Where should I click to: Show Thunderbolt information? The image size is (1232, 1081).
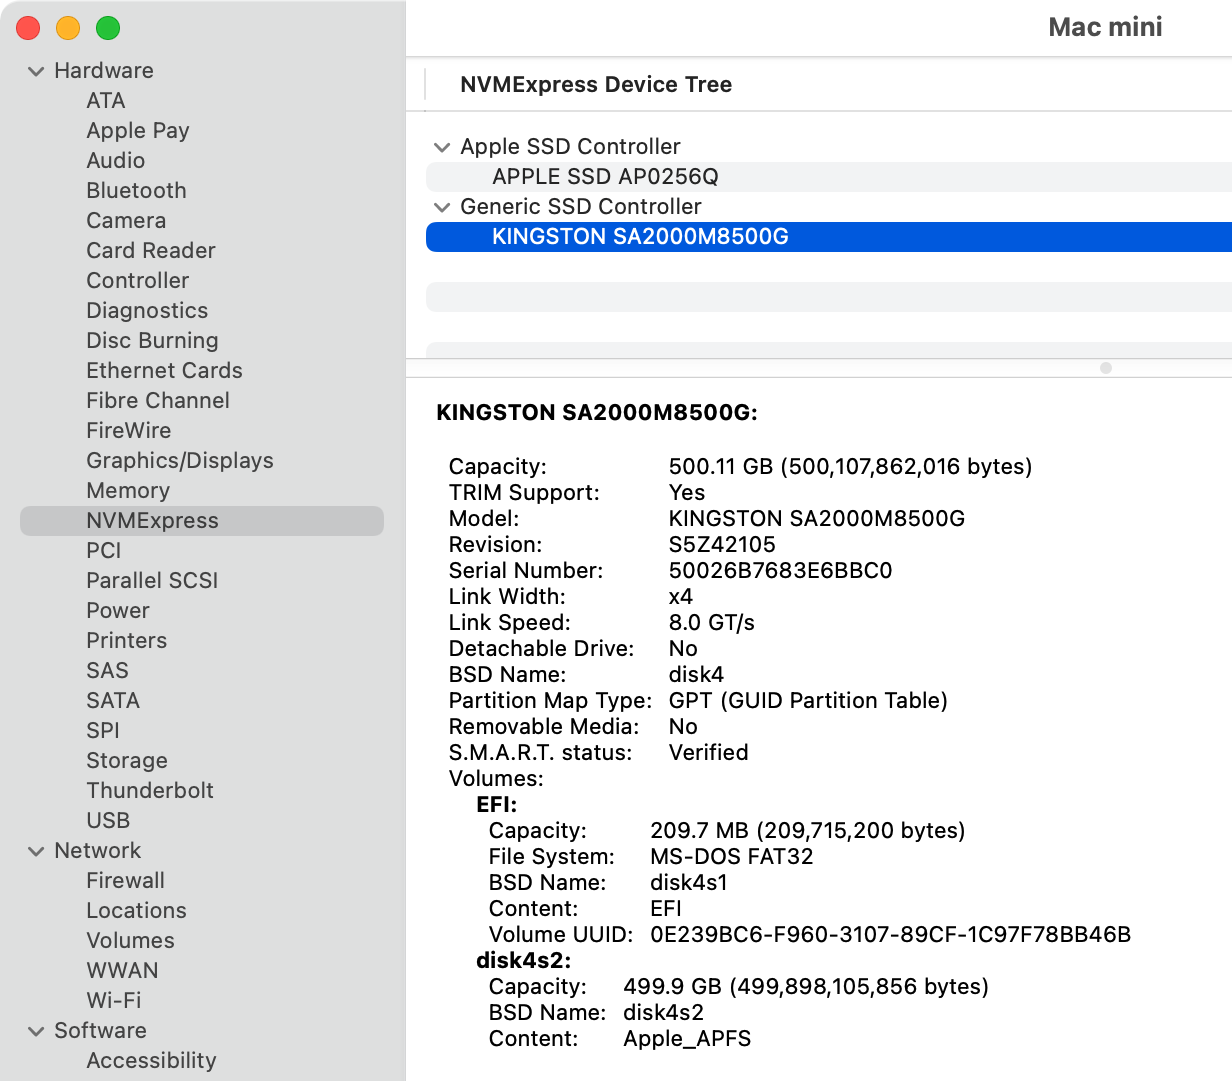click(150, 791)
